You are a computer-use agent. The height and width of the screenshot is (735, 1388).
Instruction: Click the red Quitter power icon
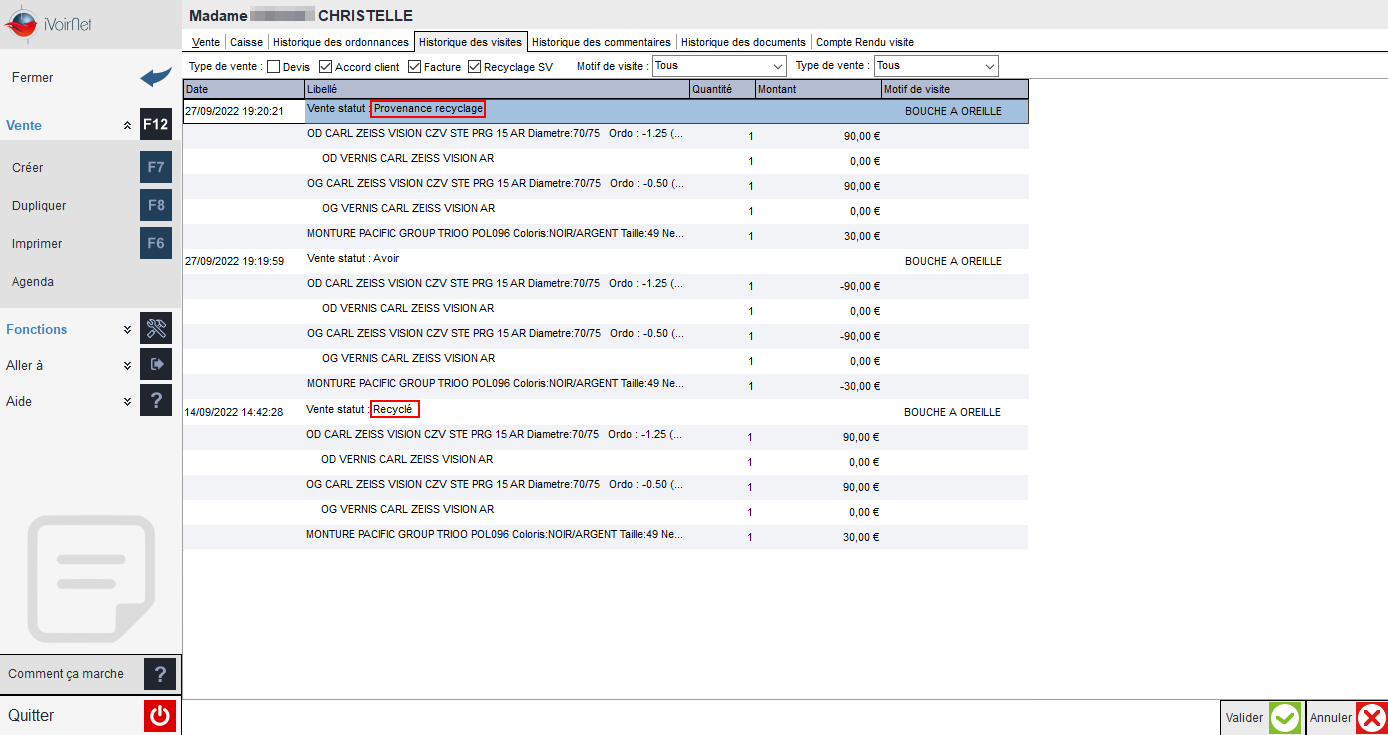(x=160, y=716)
